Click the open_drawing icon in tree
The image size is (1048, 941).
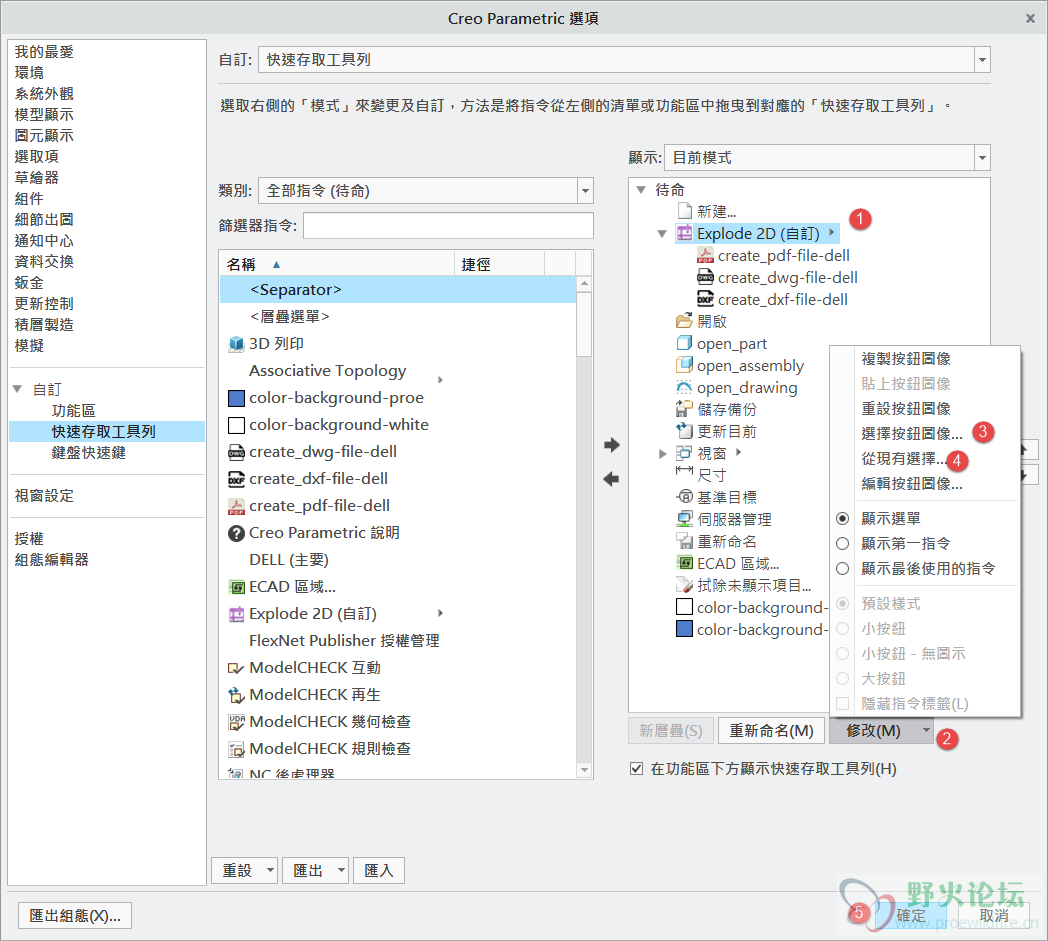tap(684, 388)
